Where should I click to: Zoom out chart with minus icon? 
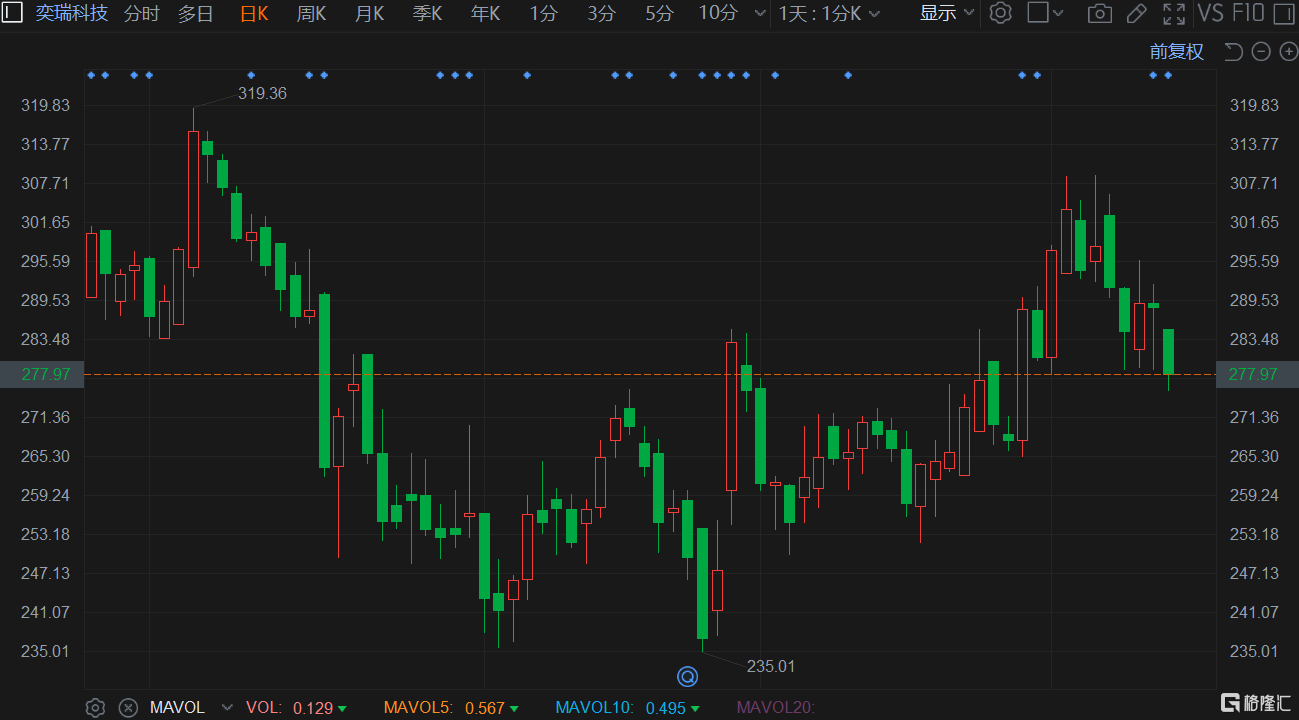1260,52
